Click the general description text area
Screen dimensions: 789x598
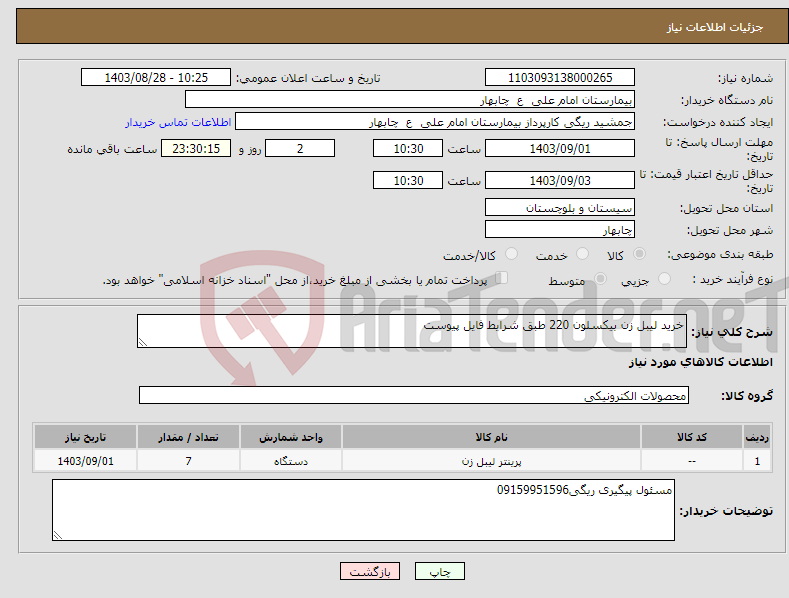click(412, 331)
